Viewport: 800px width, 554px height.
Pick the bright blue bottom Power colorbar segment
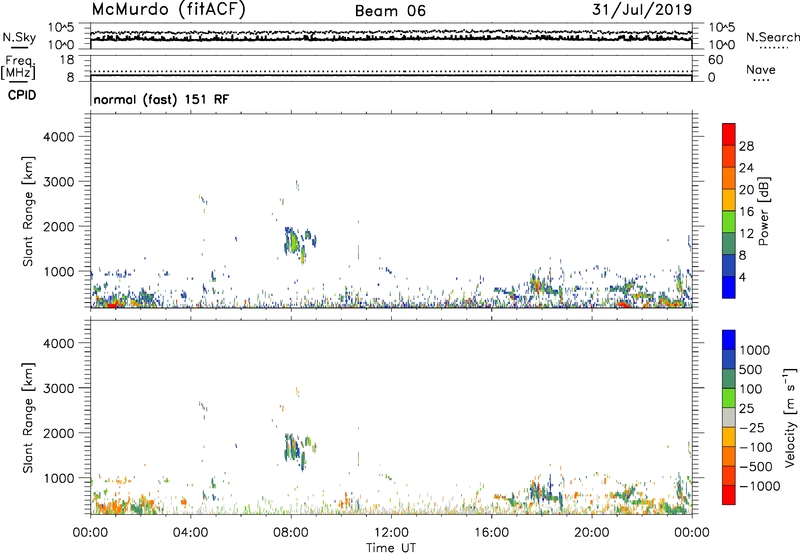pos(729,287)
